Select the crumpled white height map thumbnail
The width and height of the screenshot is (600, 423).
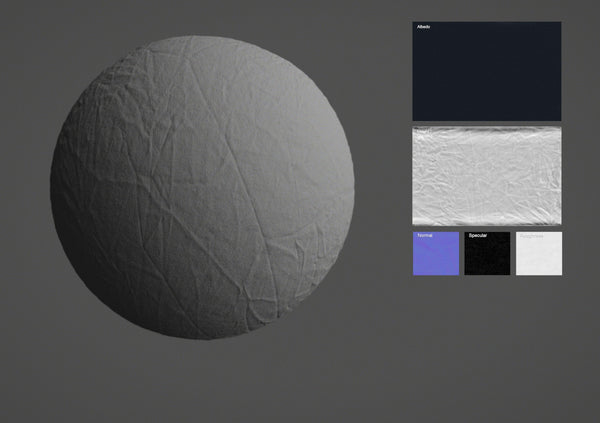[x=487, y=176]
